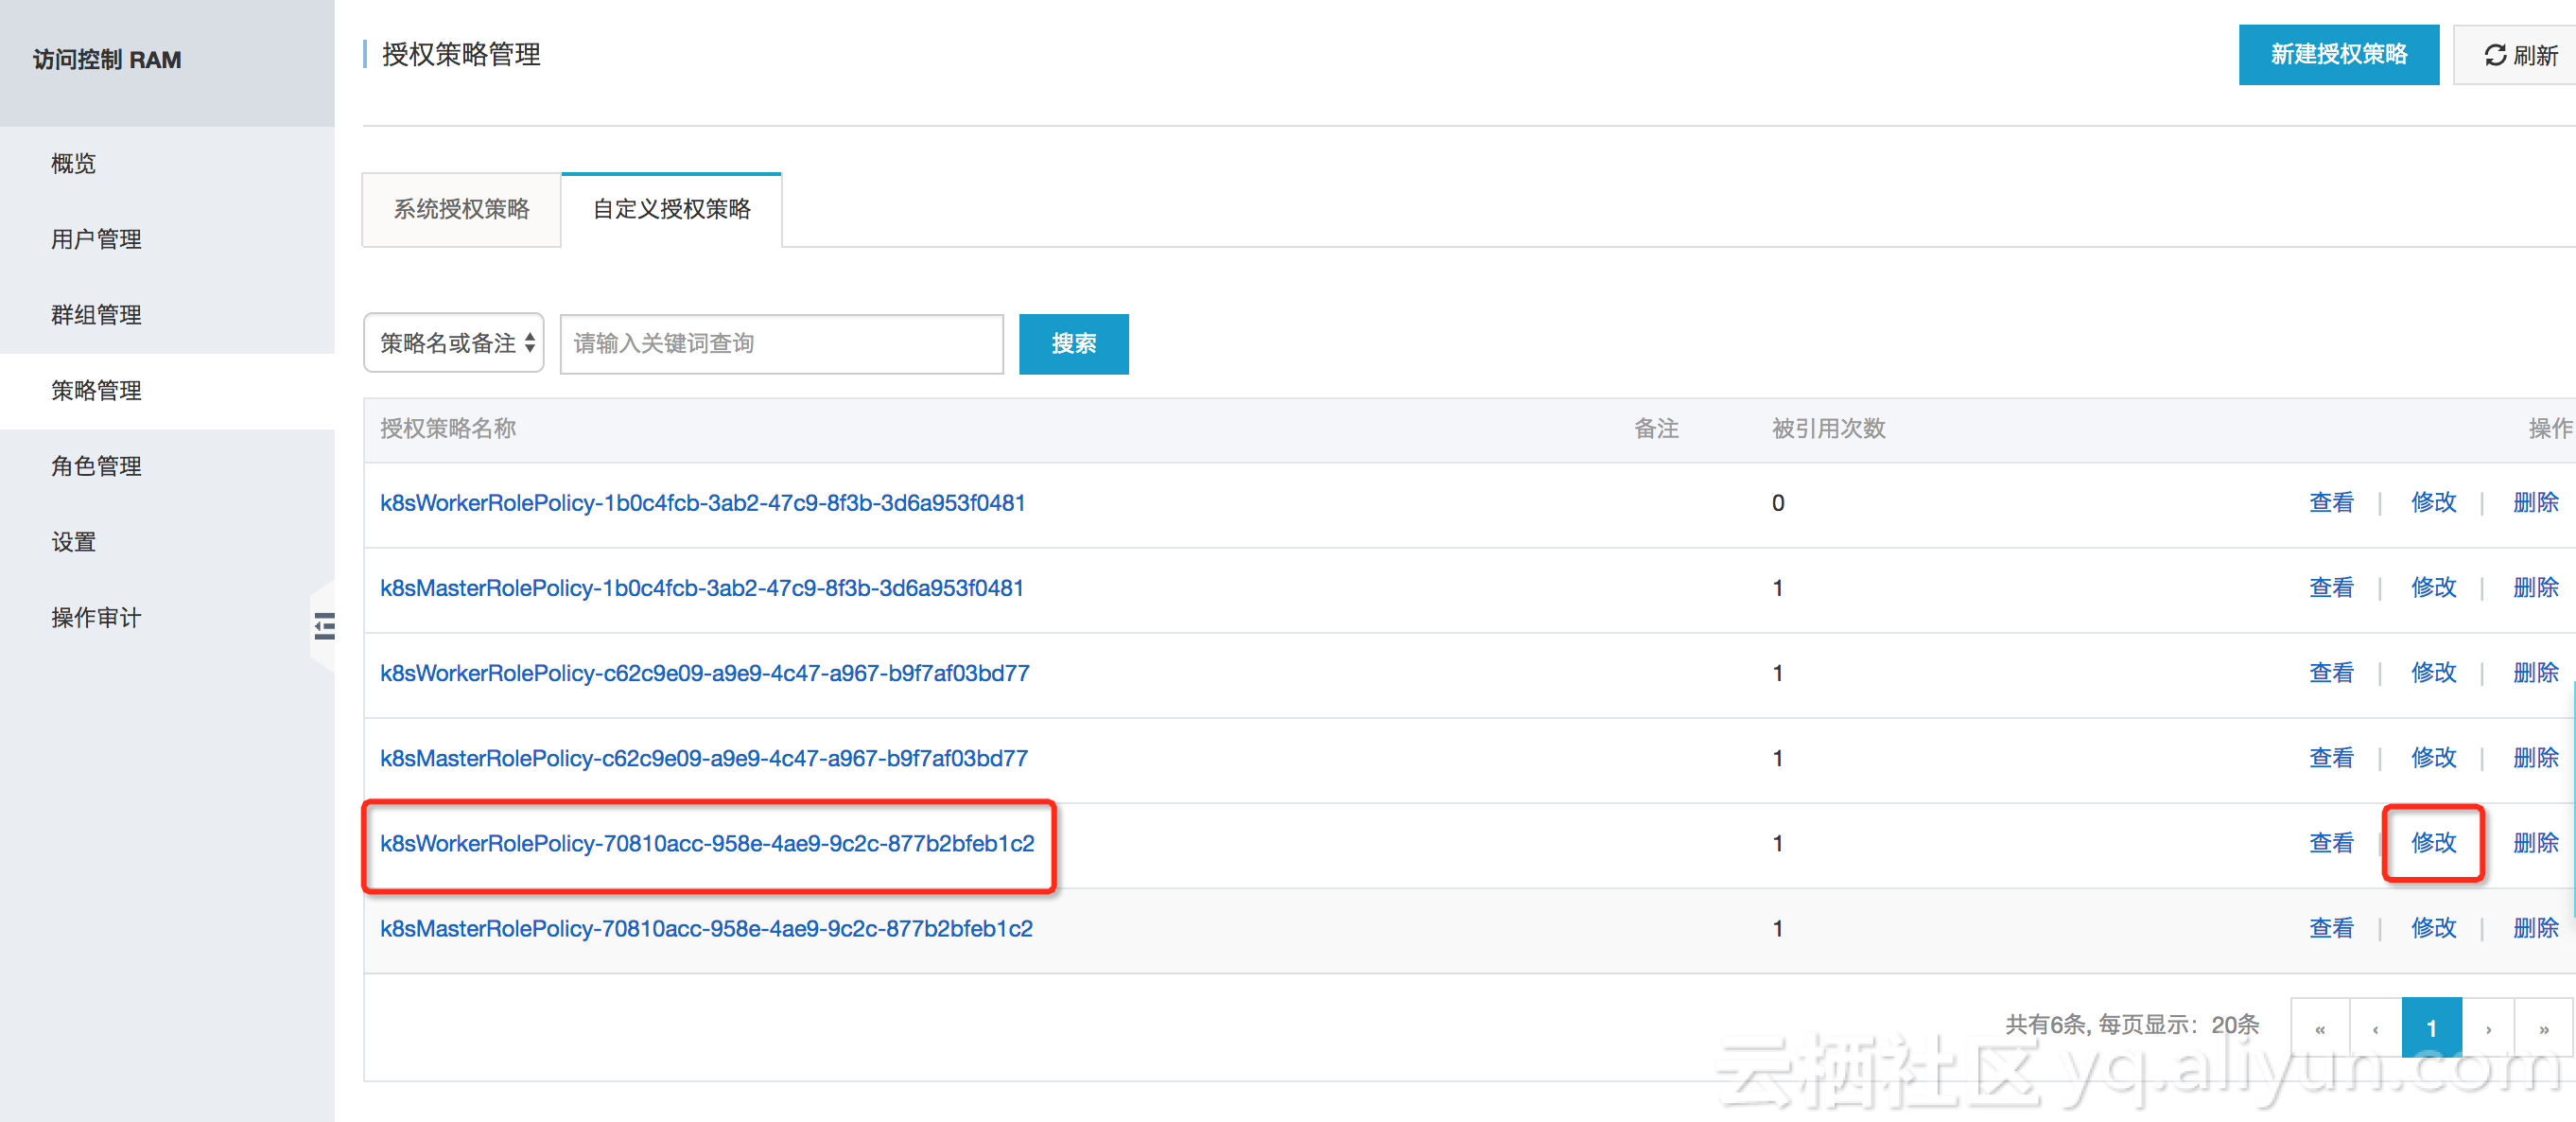This screenshot has height=1122, width=2576.
Task: Click 查看 for k8sWorkerRolePolicy-c62c9e09
Action: click(2331, 673)
